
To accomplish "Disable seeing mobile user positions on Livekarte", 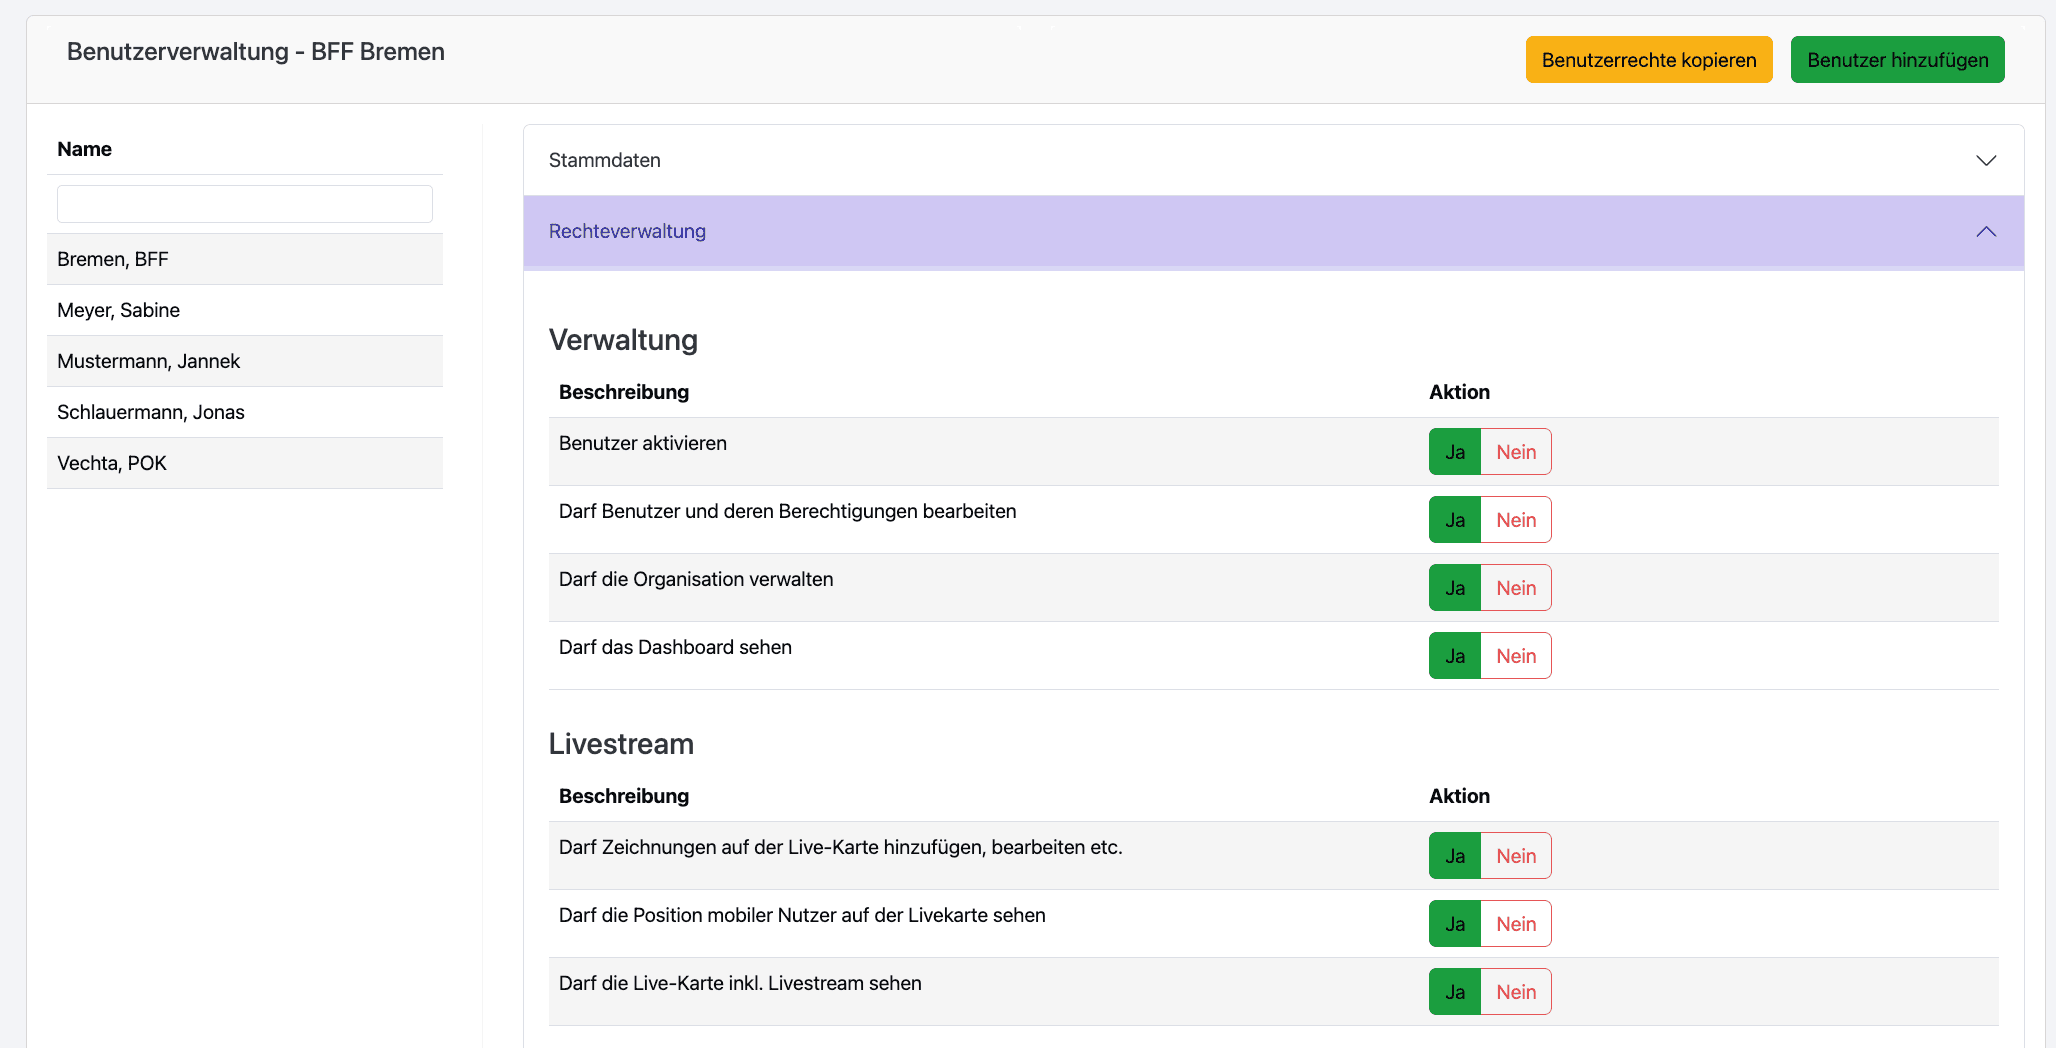I will tap(1515, 924).
